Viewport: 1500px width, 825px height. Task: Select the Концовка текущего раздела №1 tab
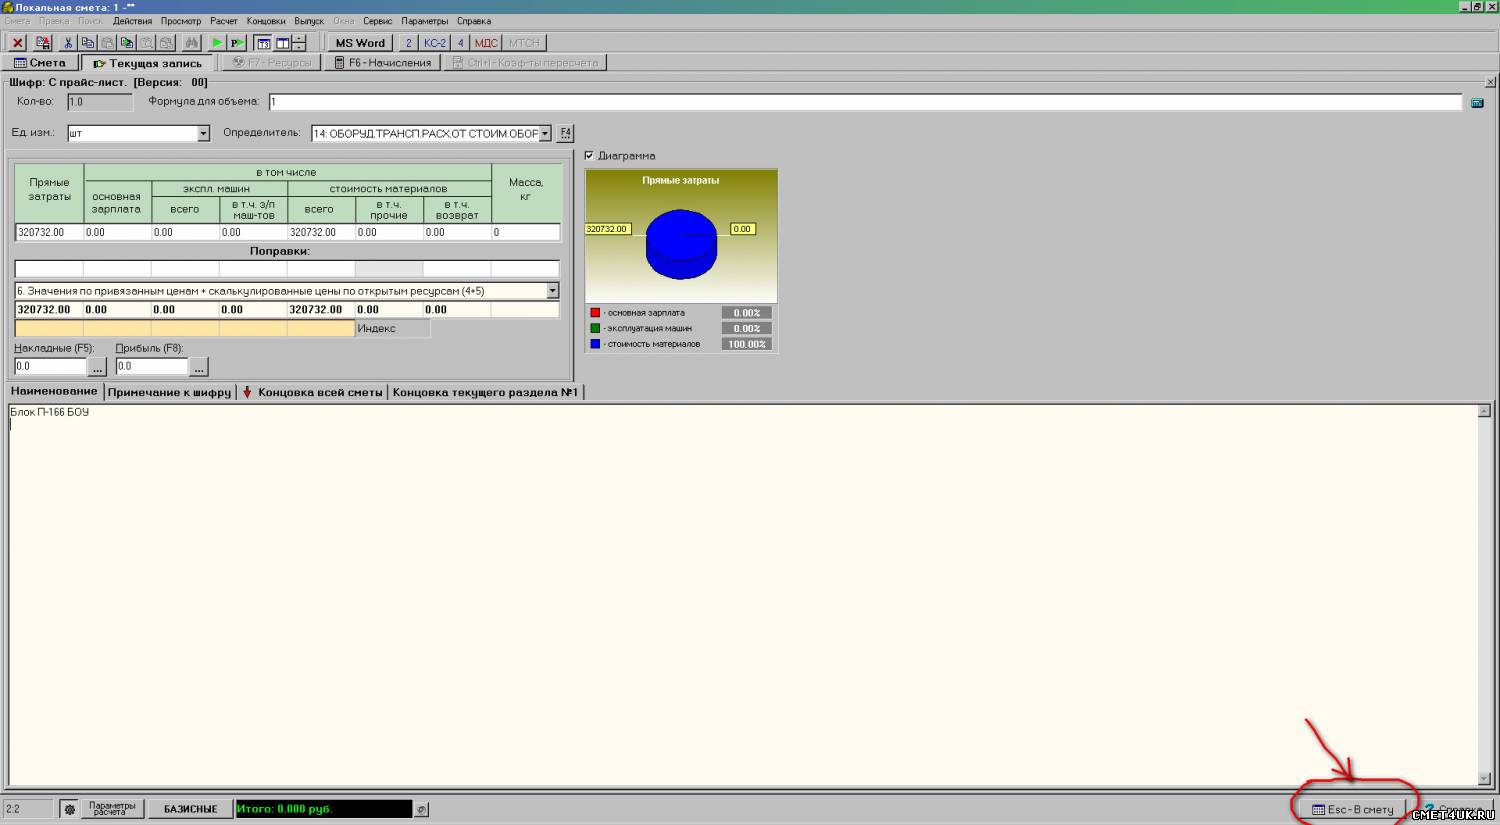click(485, 392)
